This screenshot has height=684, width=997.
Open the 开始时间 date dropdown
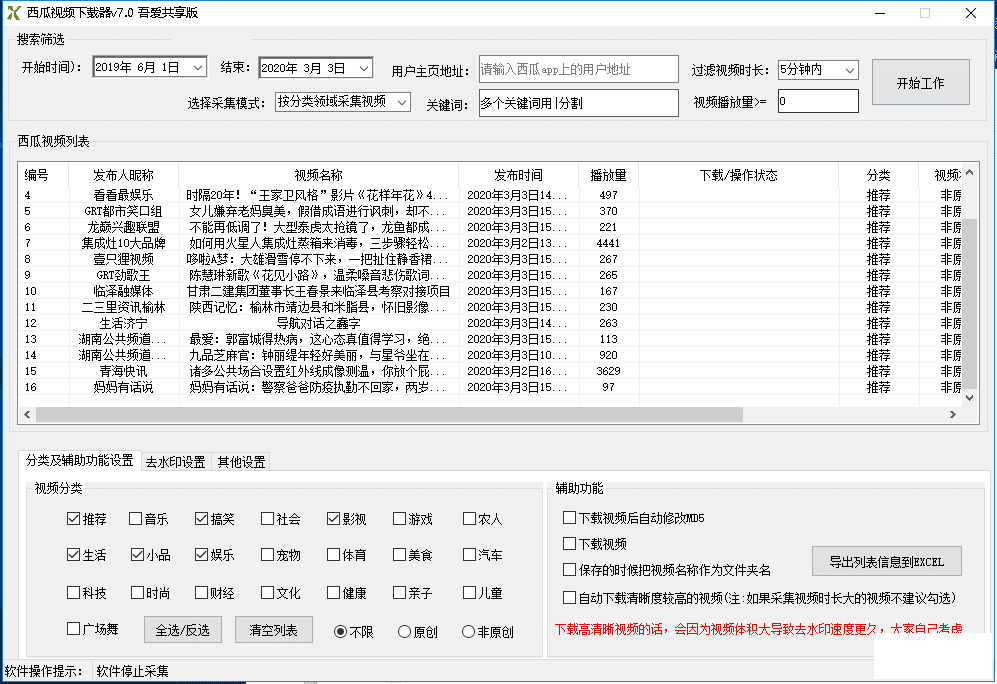[198, 67]
